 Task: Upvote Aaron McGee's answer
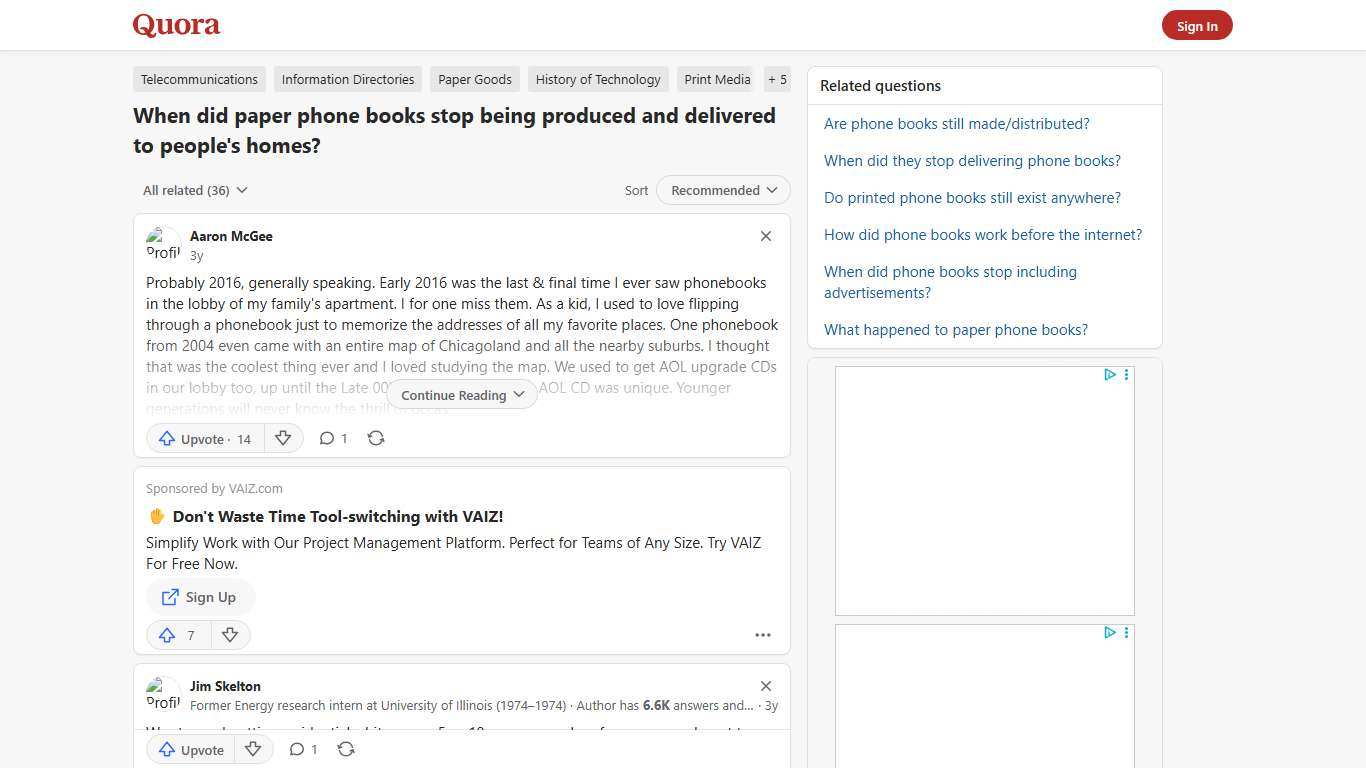point(205,438)
